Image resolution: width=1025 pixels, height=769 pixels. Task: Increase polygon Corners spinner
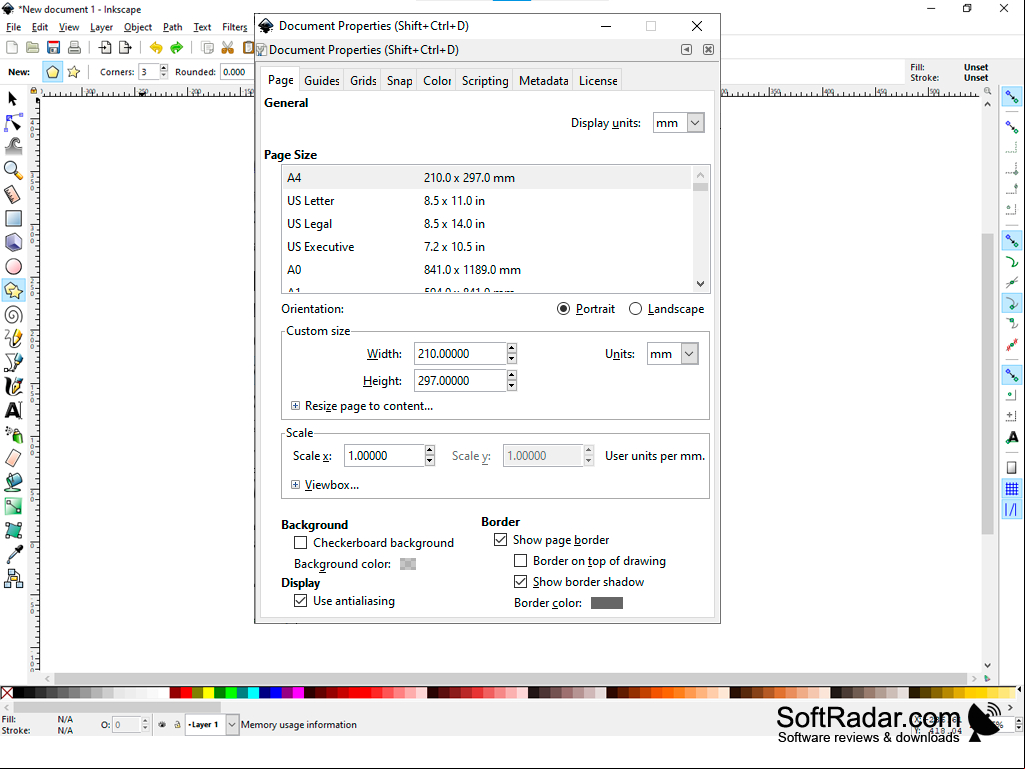163,67
